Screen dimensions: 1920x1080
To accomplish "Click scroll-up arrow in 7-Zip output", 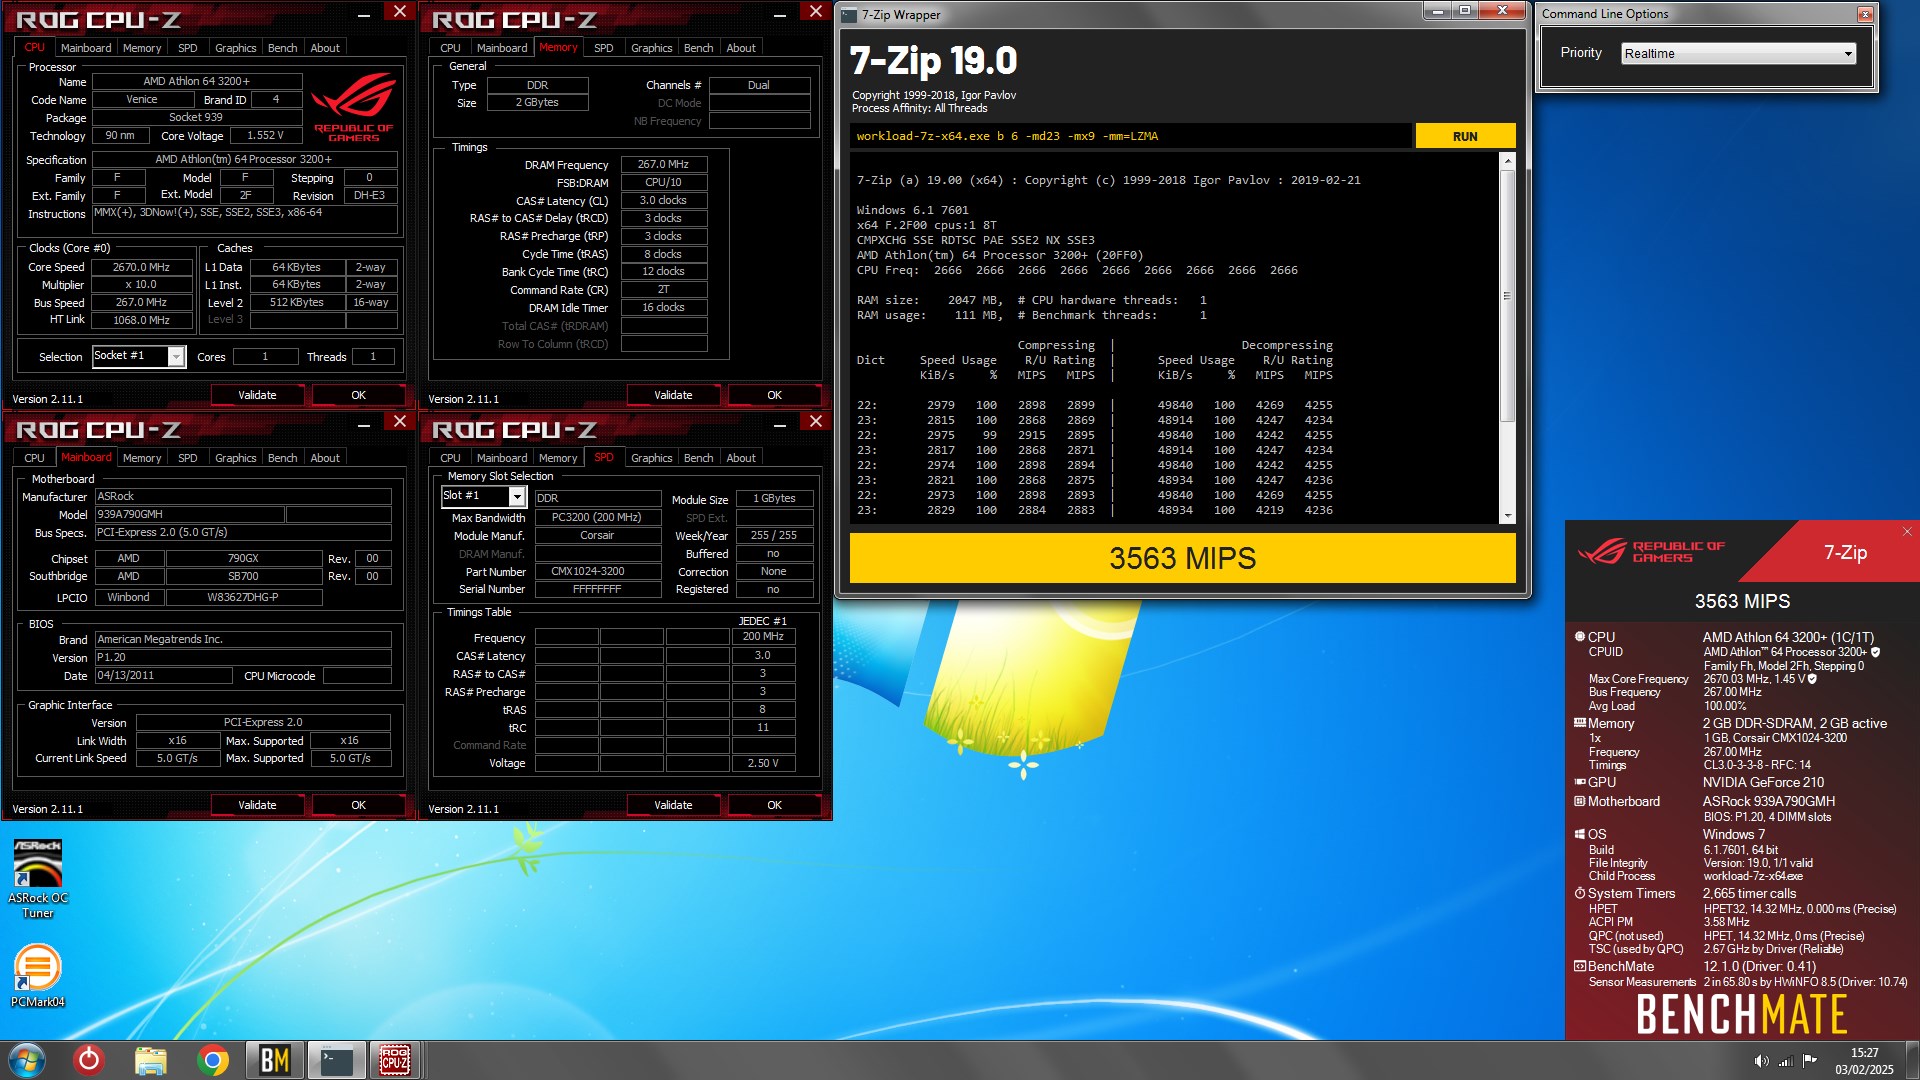I will point(1507,161).
